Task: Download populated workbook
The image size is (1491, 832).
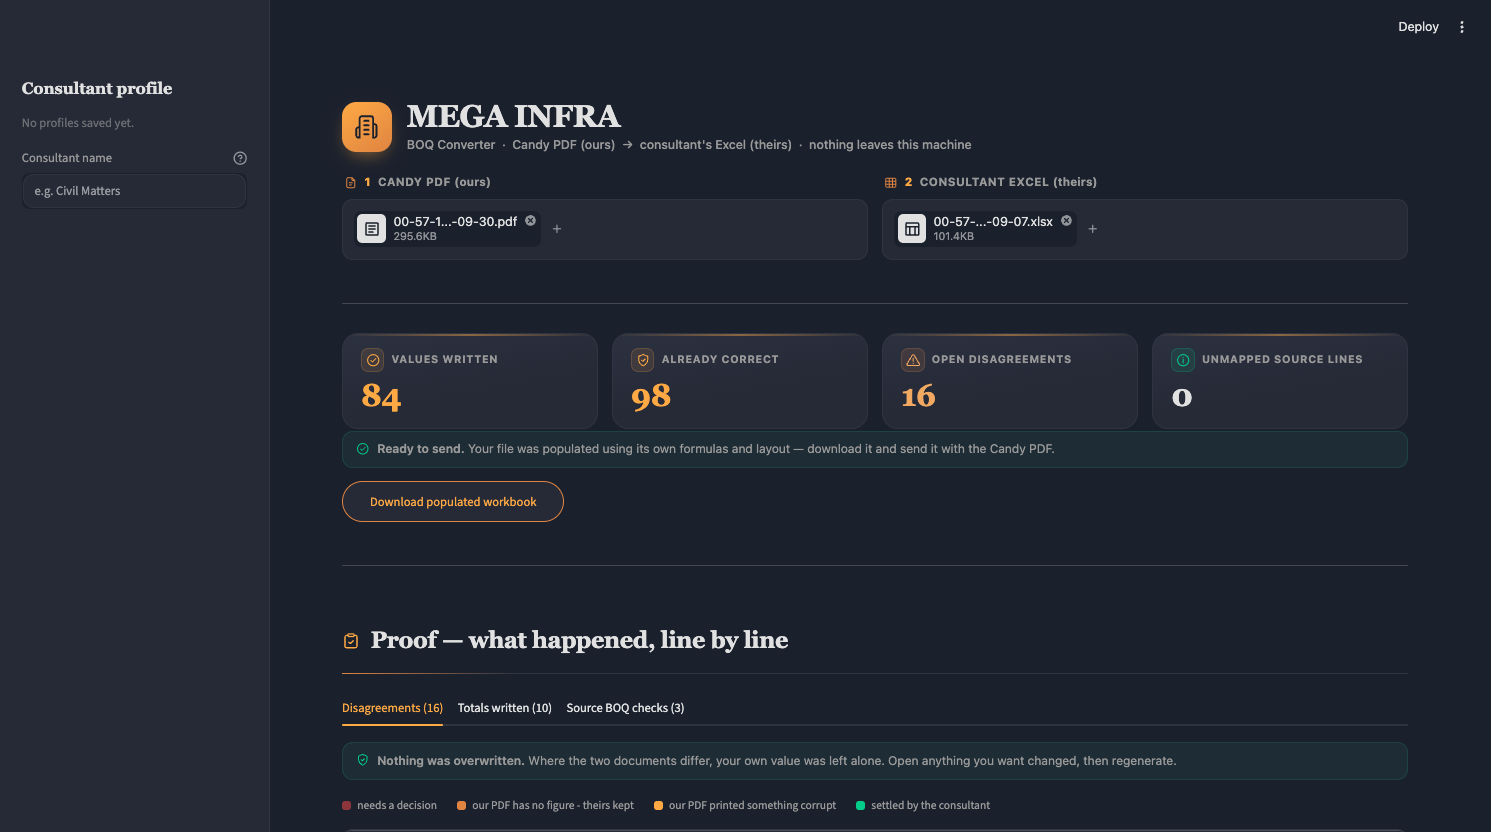Action: click(x=453, y=502)
